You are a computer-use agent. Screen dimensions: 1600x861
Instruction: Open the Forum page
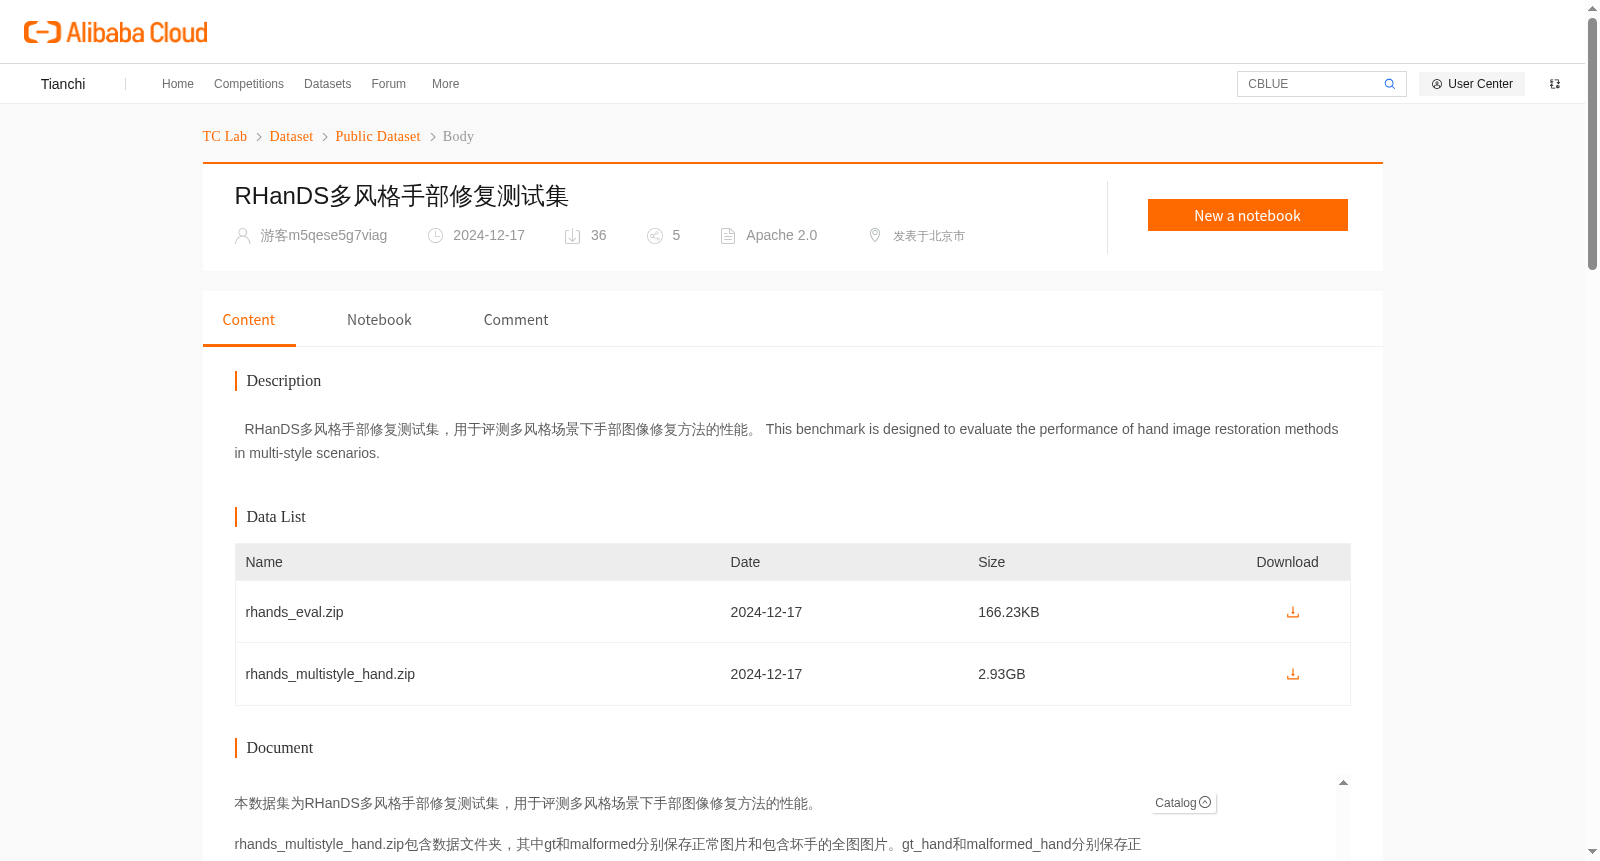pyautogui.click(x=389, y=84)
